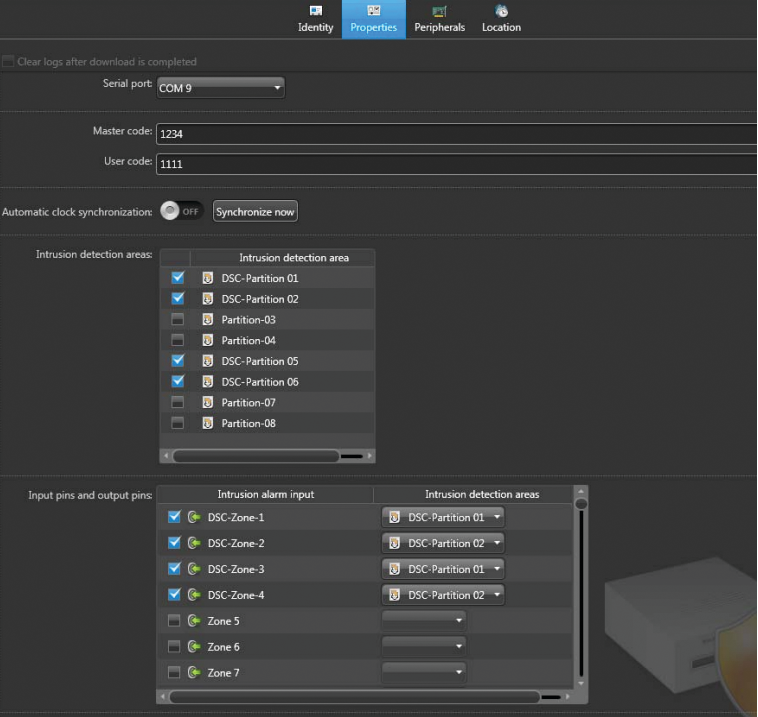Uncheck the DSC-Partition 02 checkbox
This screenshot has width=758, height=717.
[x=178, y=299]
